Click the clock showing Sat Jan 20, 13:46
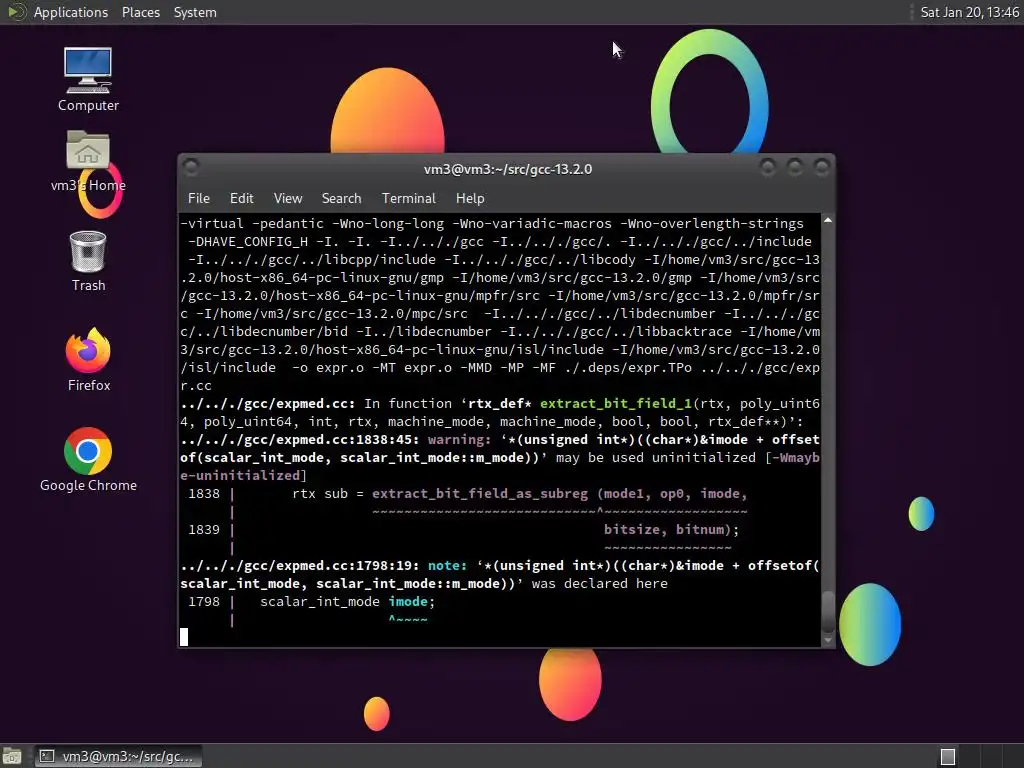1024x768 pixels. click(969, 12)
